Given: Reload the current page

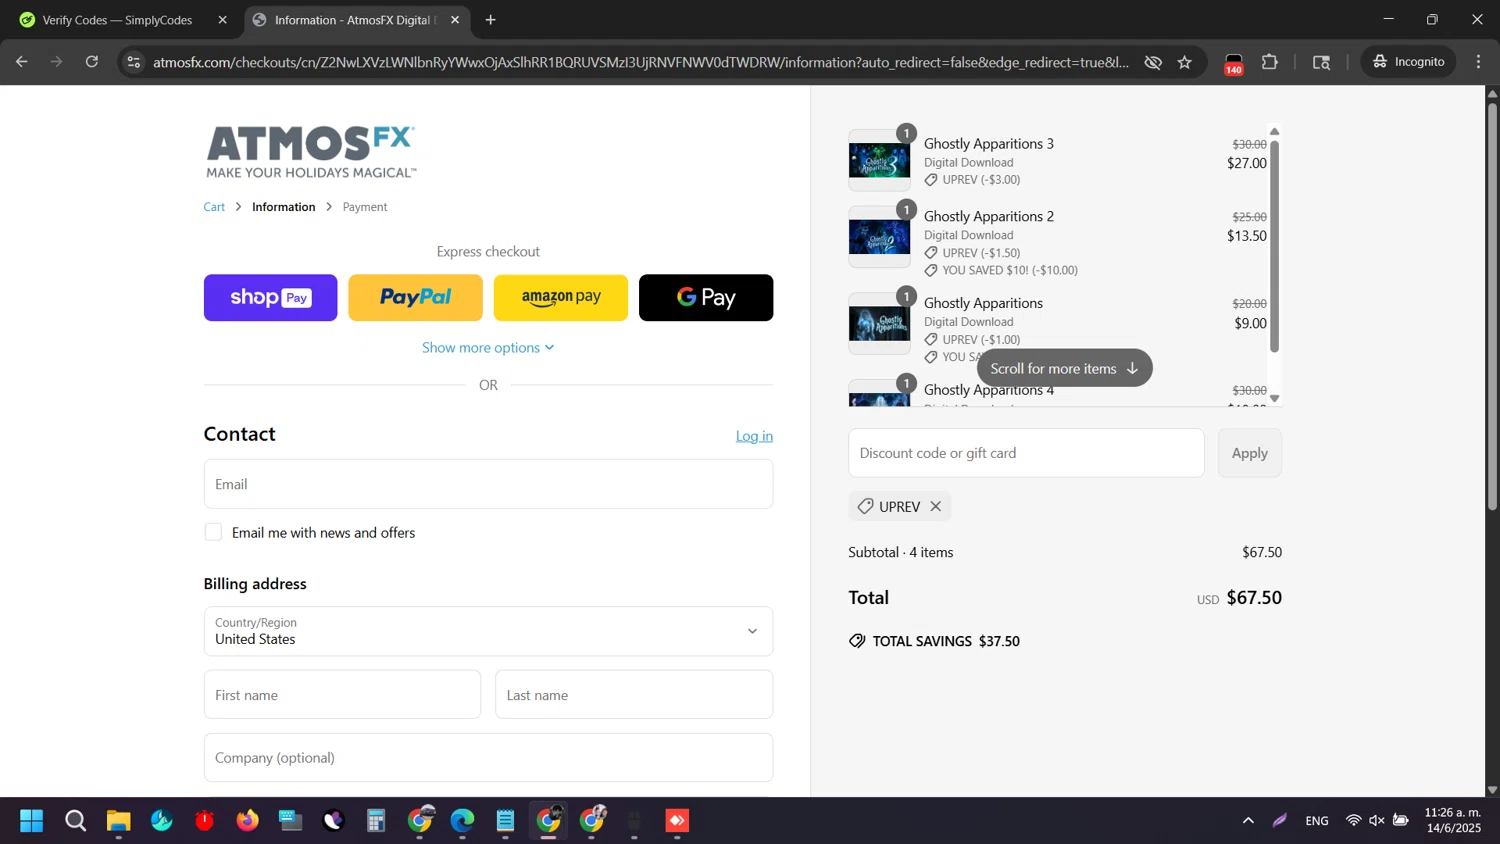Looking at the screenshot, I should pyautogui.click(x=92, y=62).
